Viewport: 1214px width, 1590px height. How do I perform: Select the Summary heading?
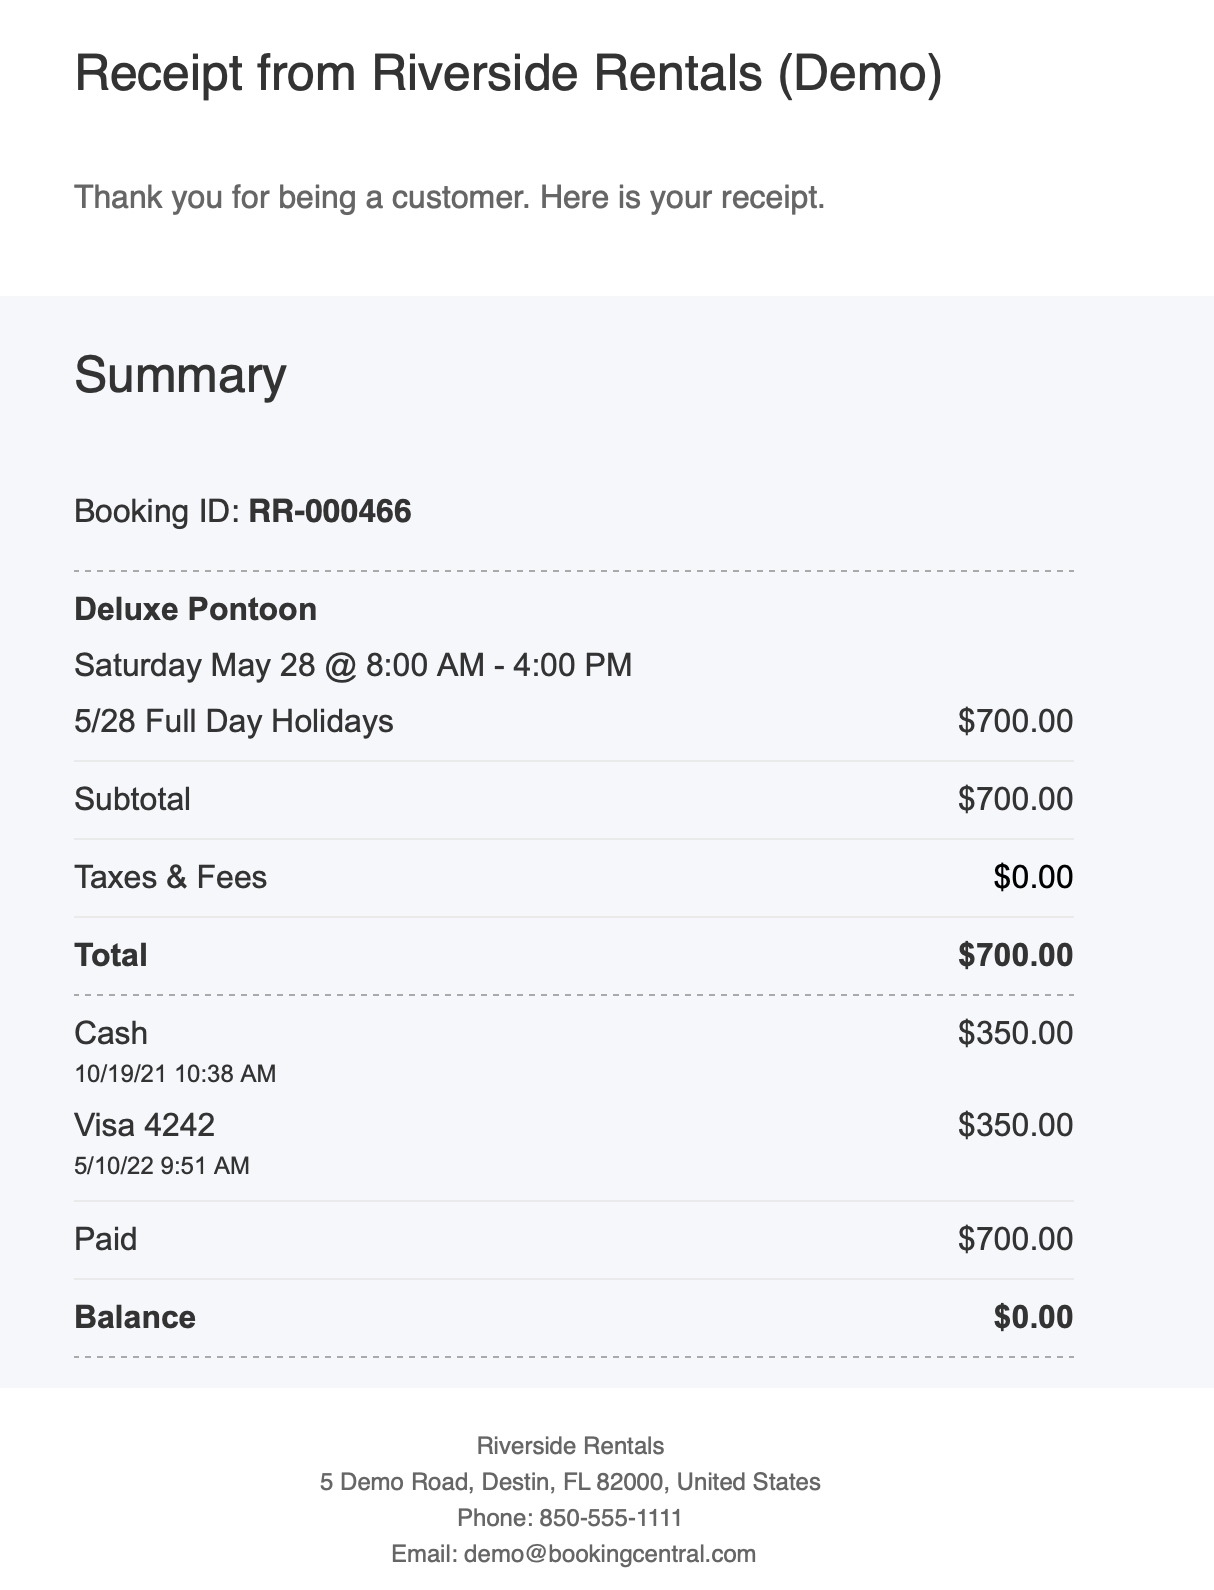coord(180,375)
